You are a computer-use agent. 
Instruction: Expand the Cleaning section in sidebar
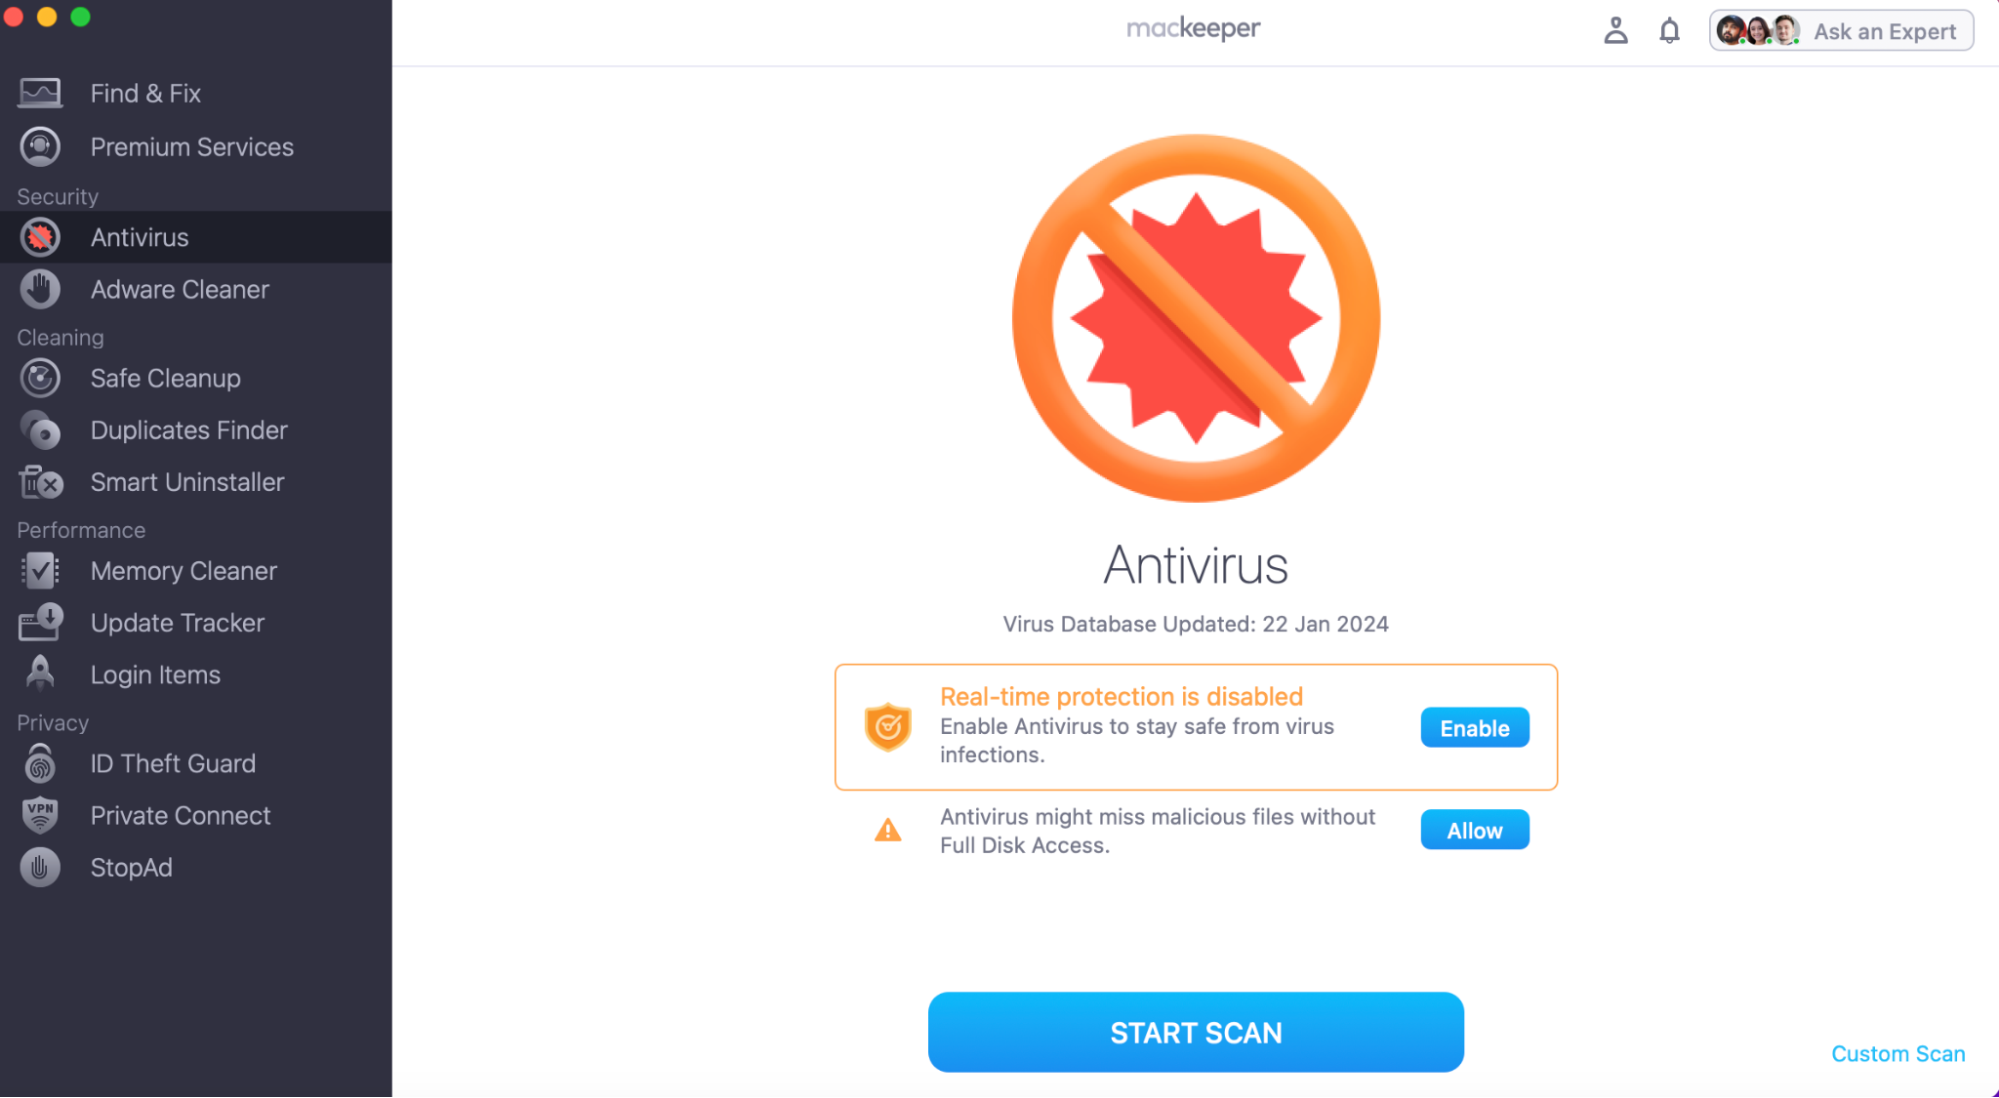click(59, 337)
